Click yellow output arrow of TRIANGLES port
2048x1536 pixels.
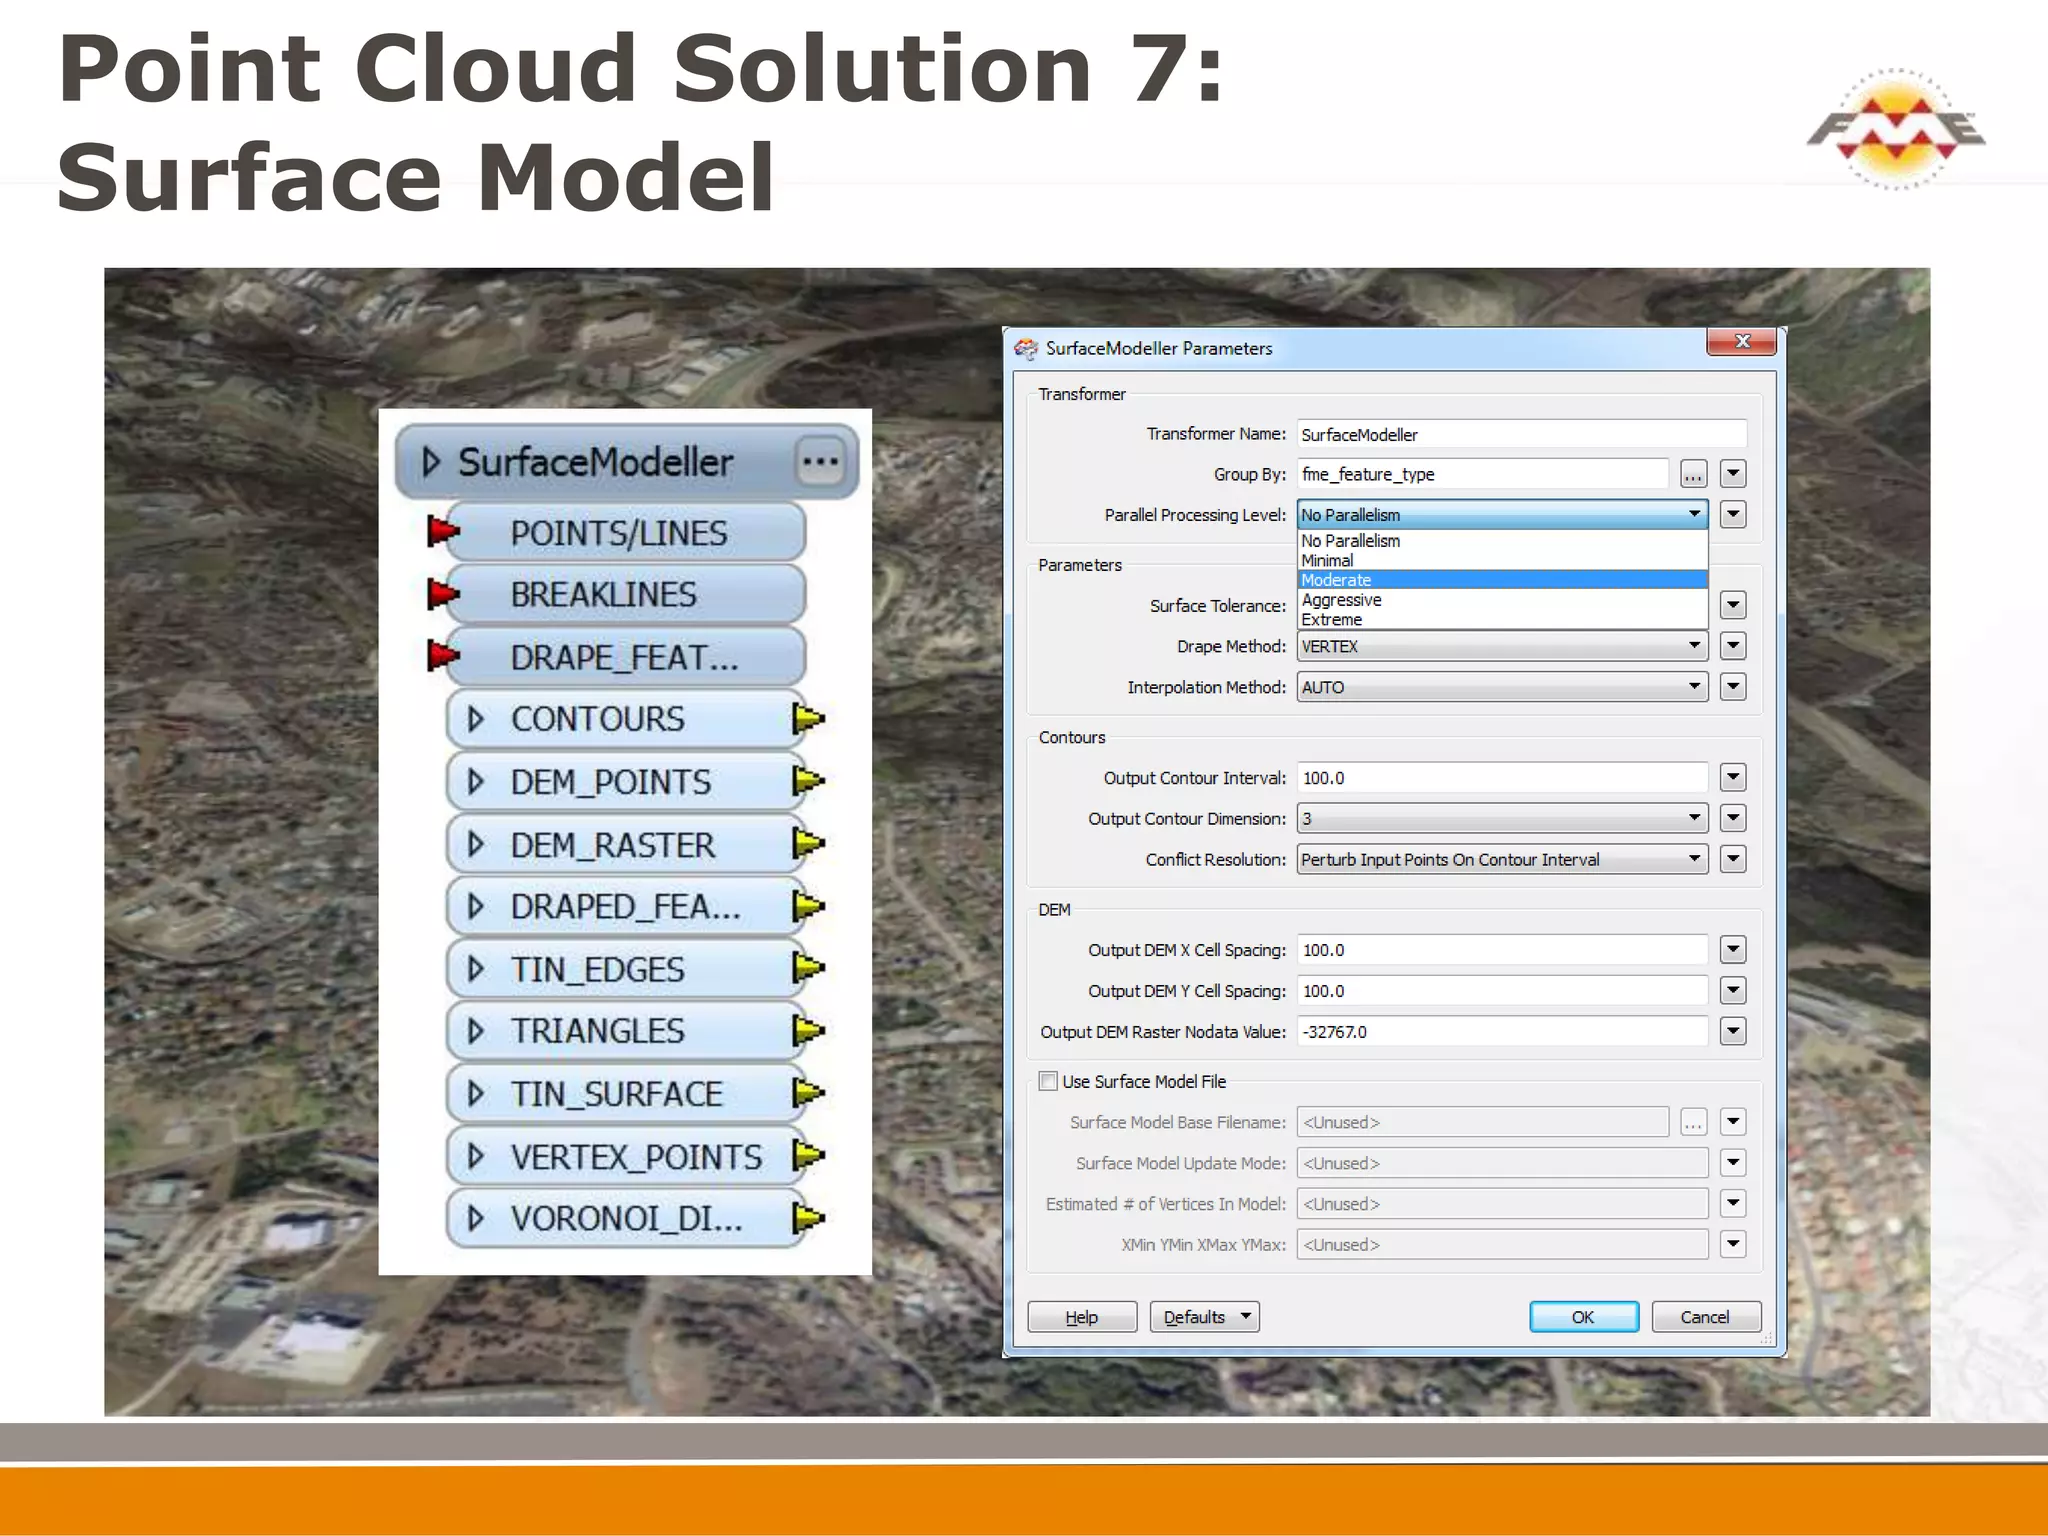808,1030
